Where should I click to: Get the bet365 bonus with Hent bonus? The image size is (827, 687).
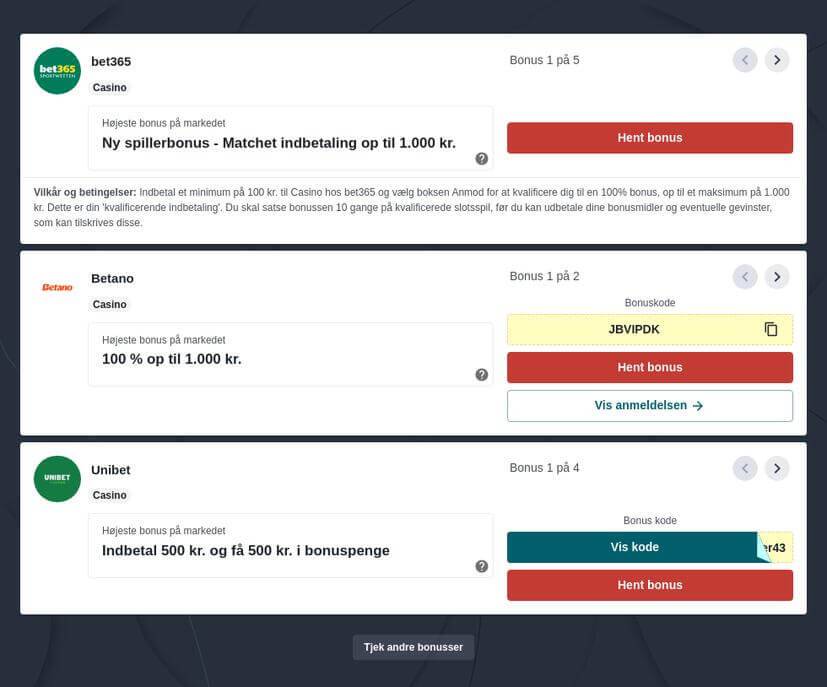coord(650,138)
